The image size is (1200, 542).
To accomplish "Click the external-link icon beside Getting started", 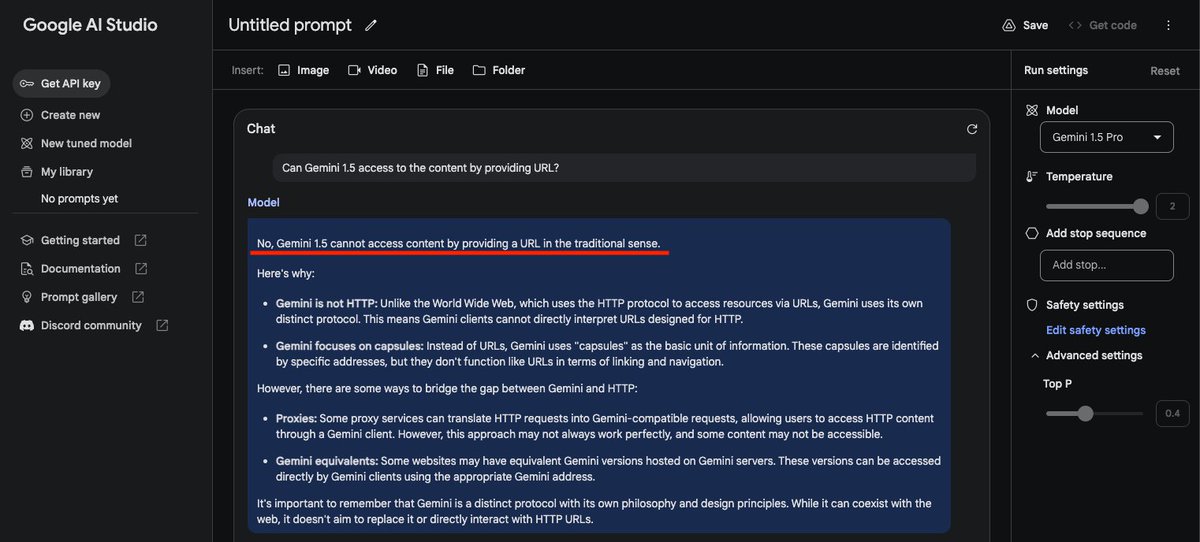I will pos(140,240).
